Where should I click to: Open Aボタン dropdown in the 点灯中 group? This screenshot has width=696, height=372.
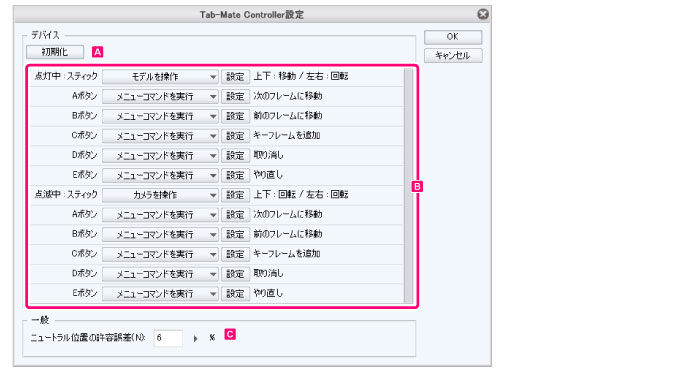160,96
